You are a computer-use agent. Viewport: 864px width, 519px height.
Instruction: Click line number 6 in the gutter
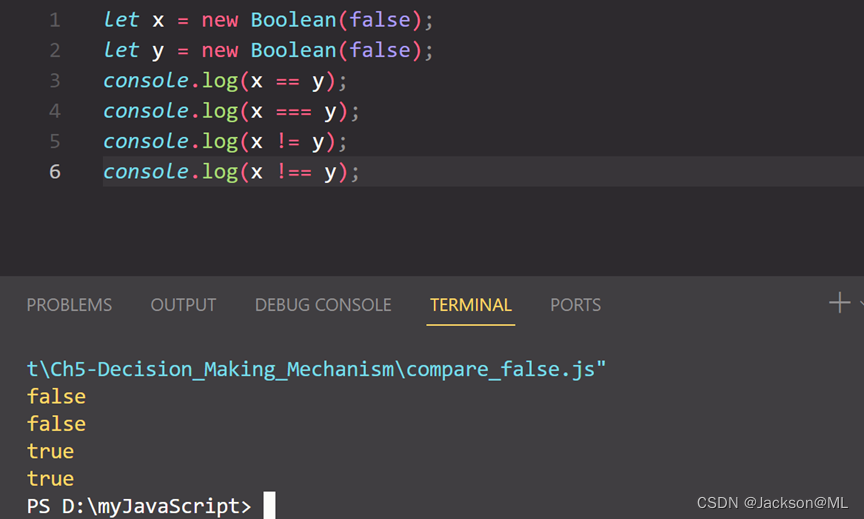[x=54, y=172]
